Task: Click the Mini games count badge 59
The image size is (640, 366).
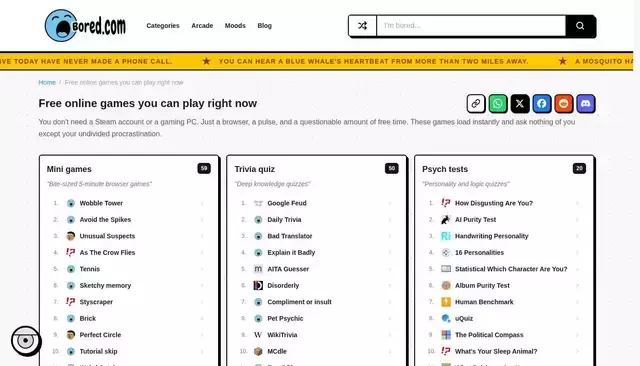Action: coord(204,169)
